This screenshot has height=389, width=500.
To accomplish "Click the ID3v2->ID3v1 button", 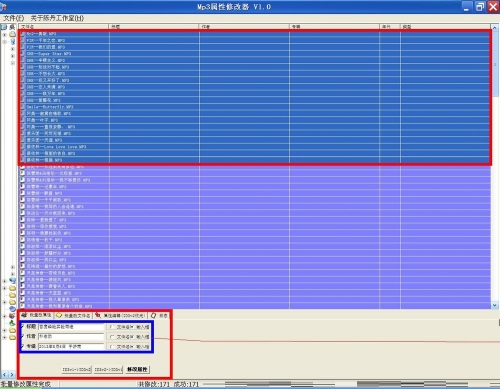I will point(108,370).
